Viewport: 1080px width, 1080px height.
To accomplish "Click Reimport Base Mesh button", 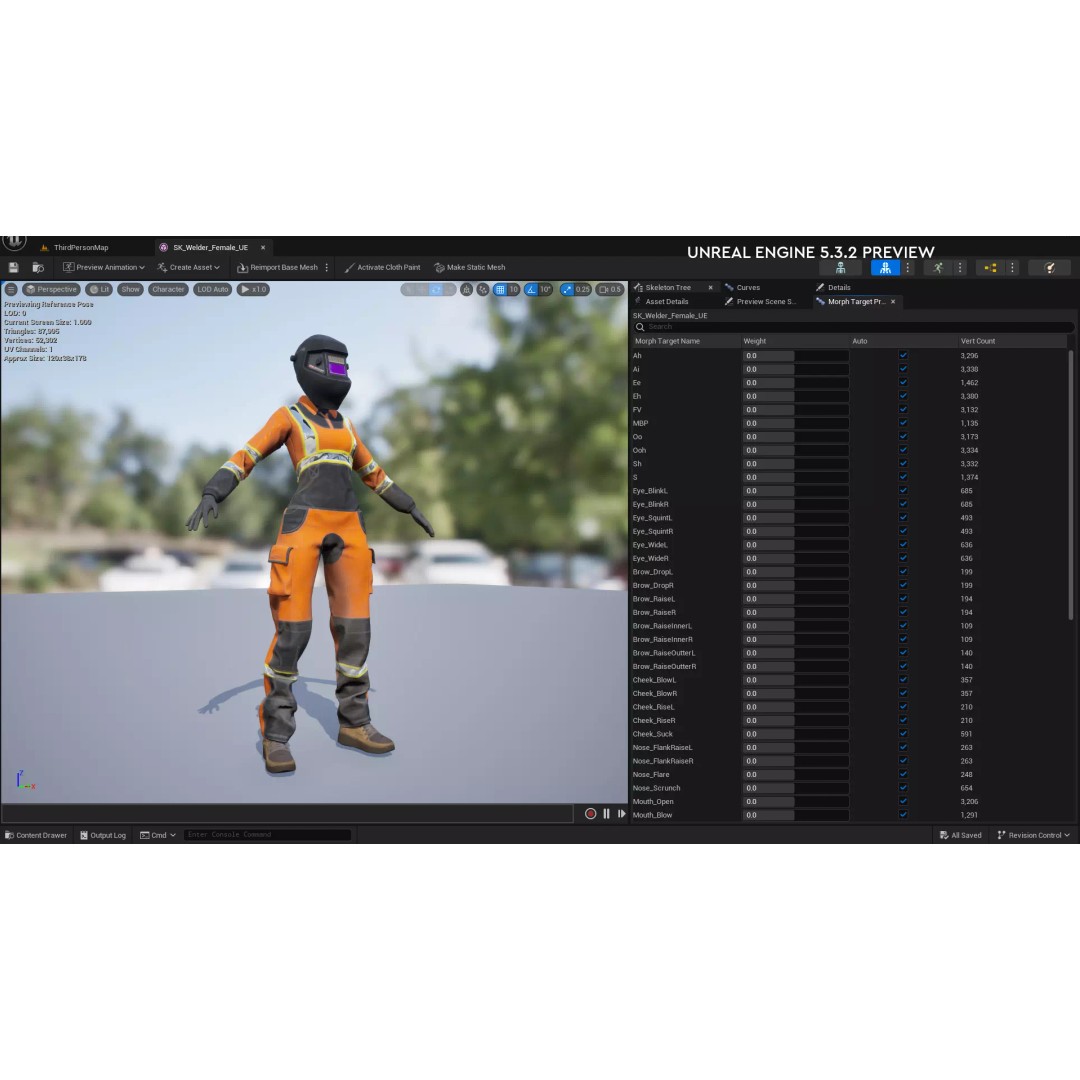I will tap(277, 267).
